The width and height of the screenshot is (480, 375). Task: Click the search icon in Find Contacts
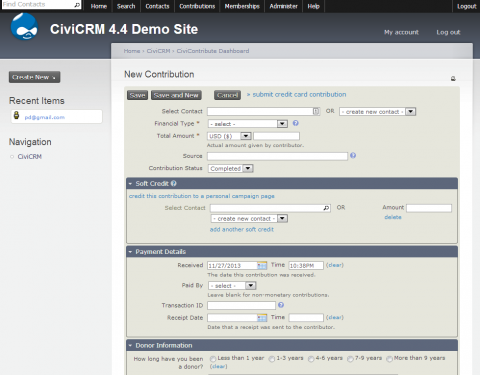point(77,5)
